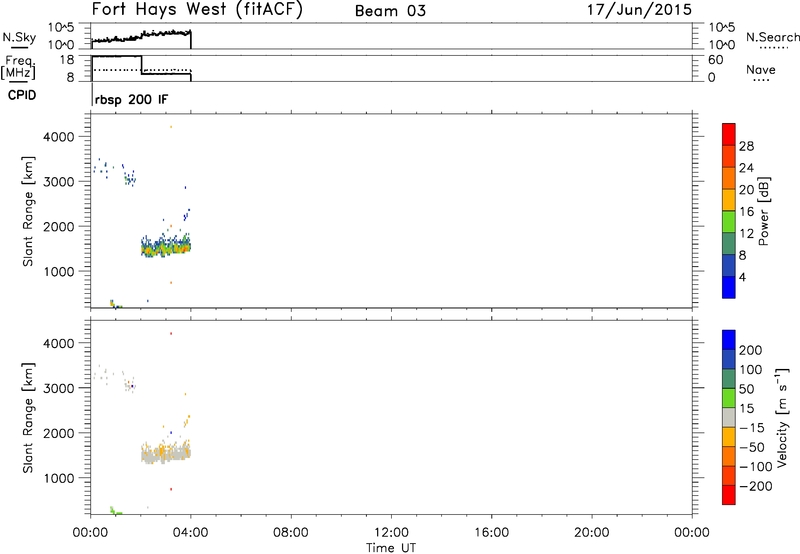Click the red top of power colorbar
Screen dimensions: 800x554
coord(729,134)
